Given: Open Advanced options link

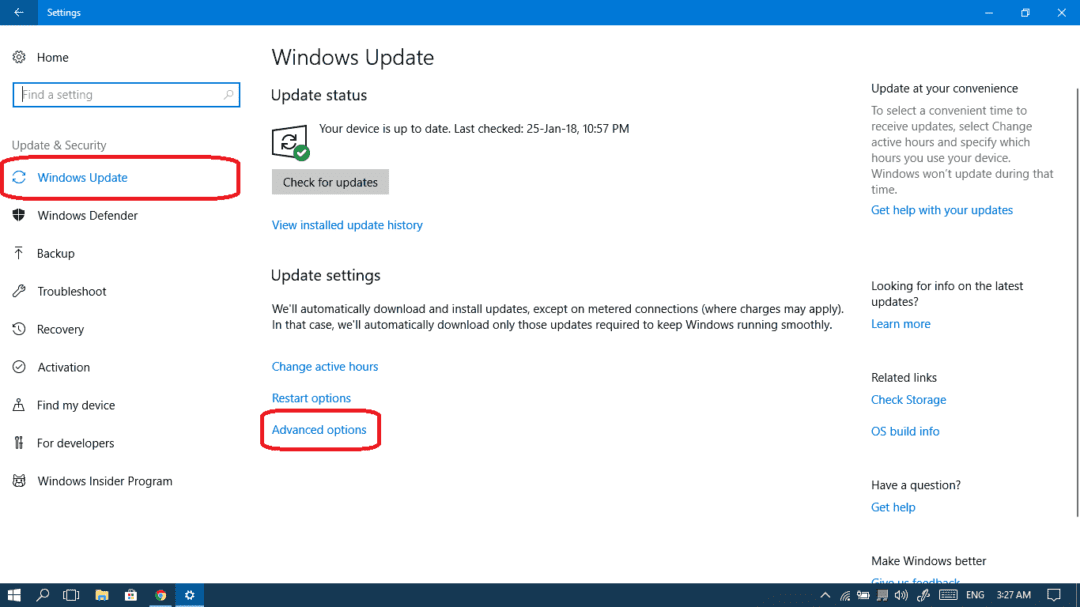Looking at the screenshot, I should click(319, 430).
